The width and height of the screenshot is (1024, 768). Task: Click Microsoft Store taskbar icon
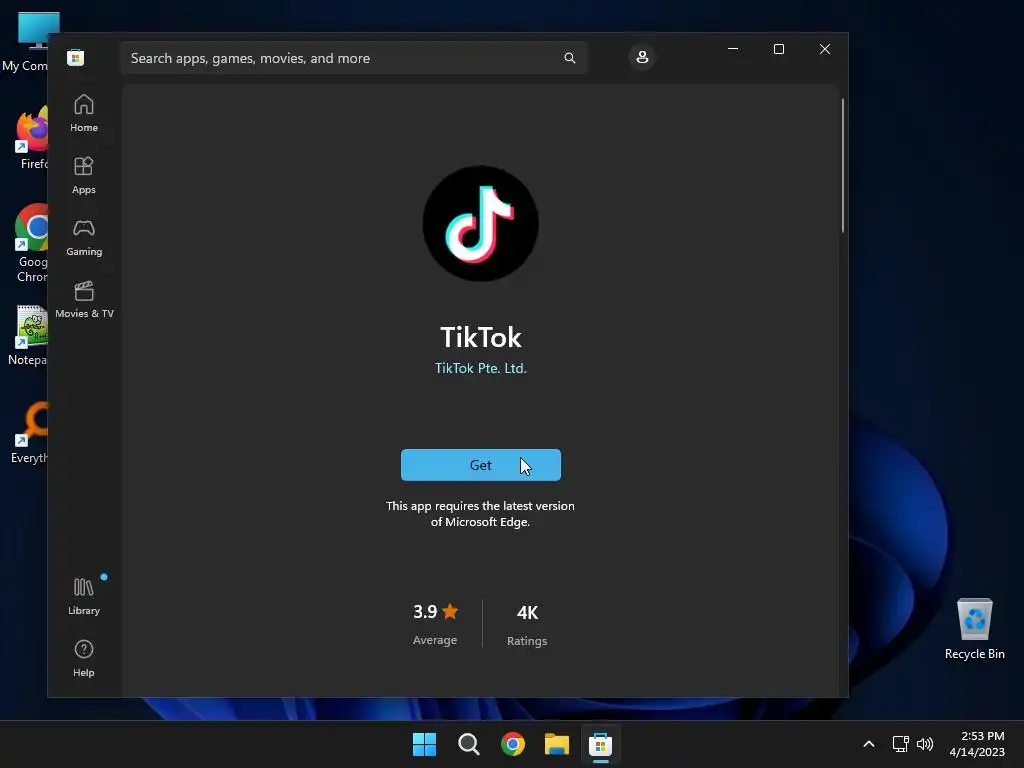[x=600, y=744]
